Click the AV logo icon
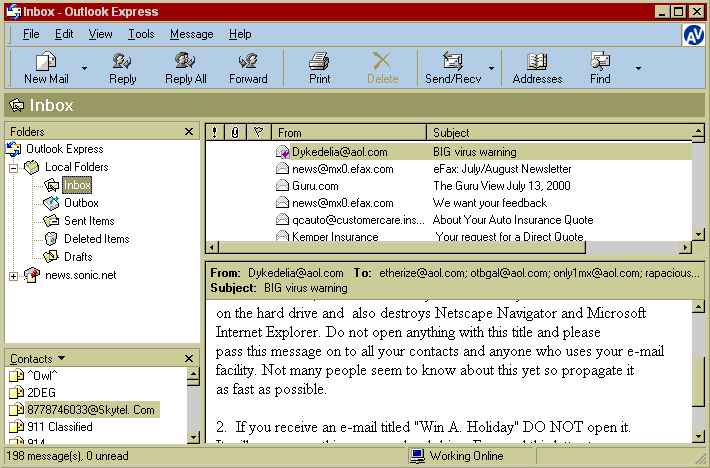 click(693, 35)
